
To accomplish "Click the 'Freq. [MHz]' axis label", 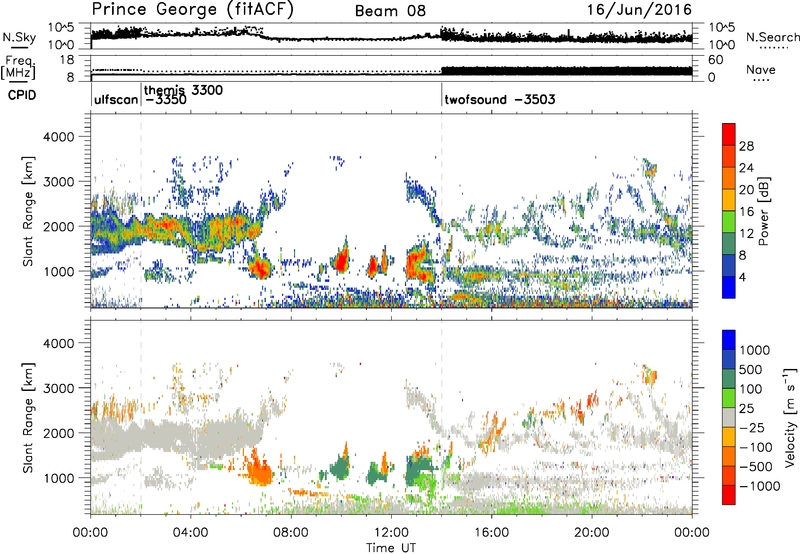I will [x=18, y=68].
